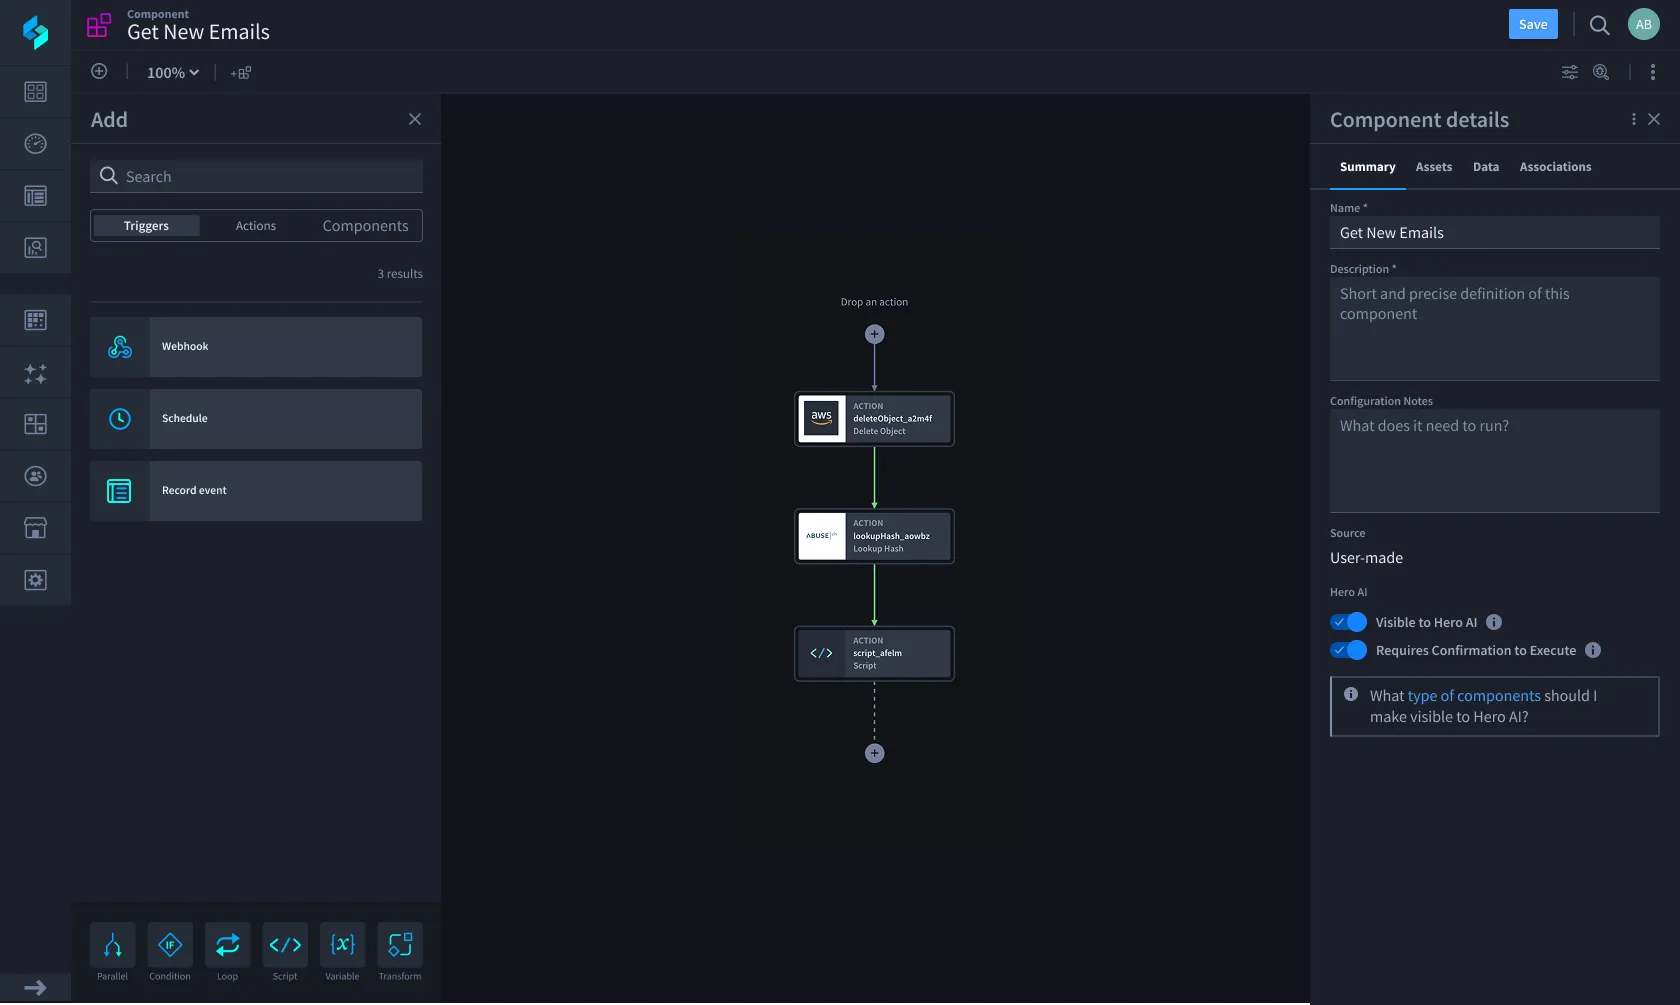Click the add circle icon in toolbar
Image resolution: width=1680 pixels, height=1005 pixels.
pos(99,71)
